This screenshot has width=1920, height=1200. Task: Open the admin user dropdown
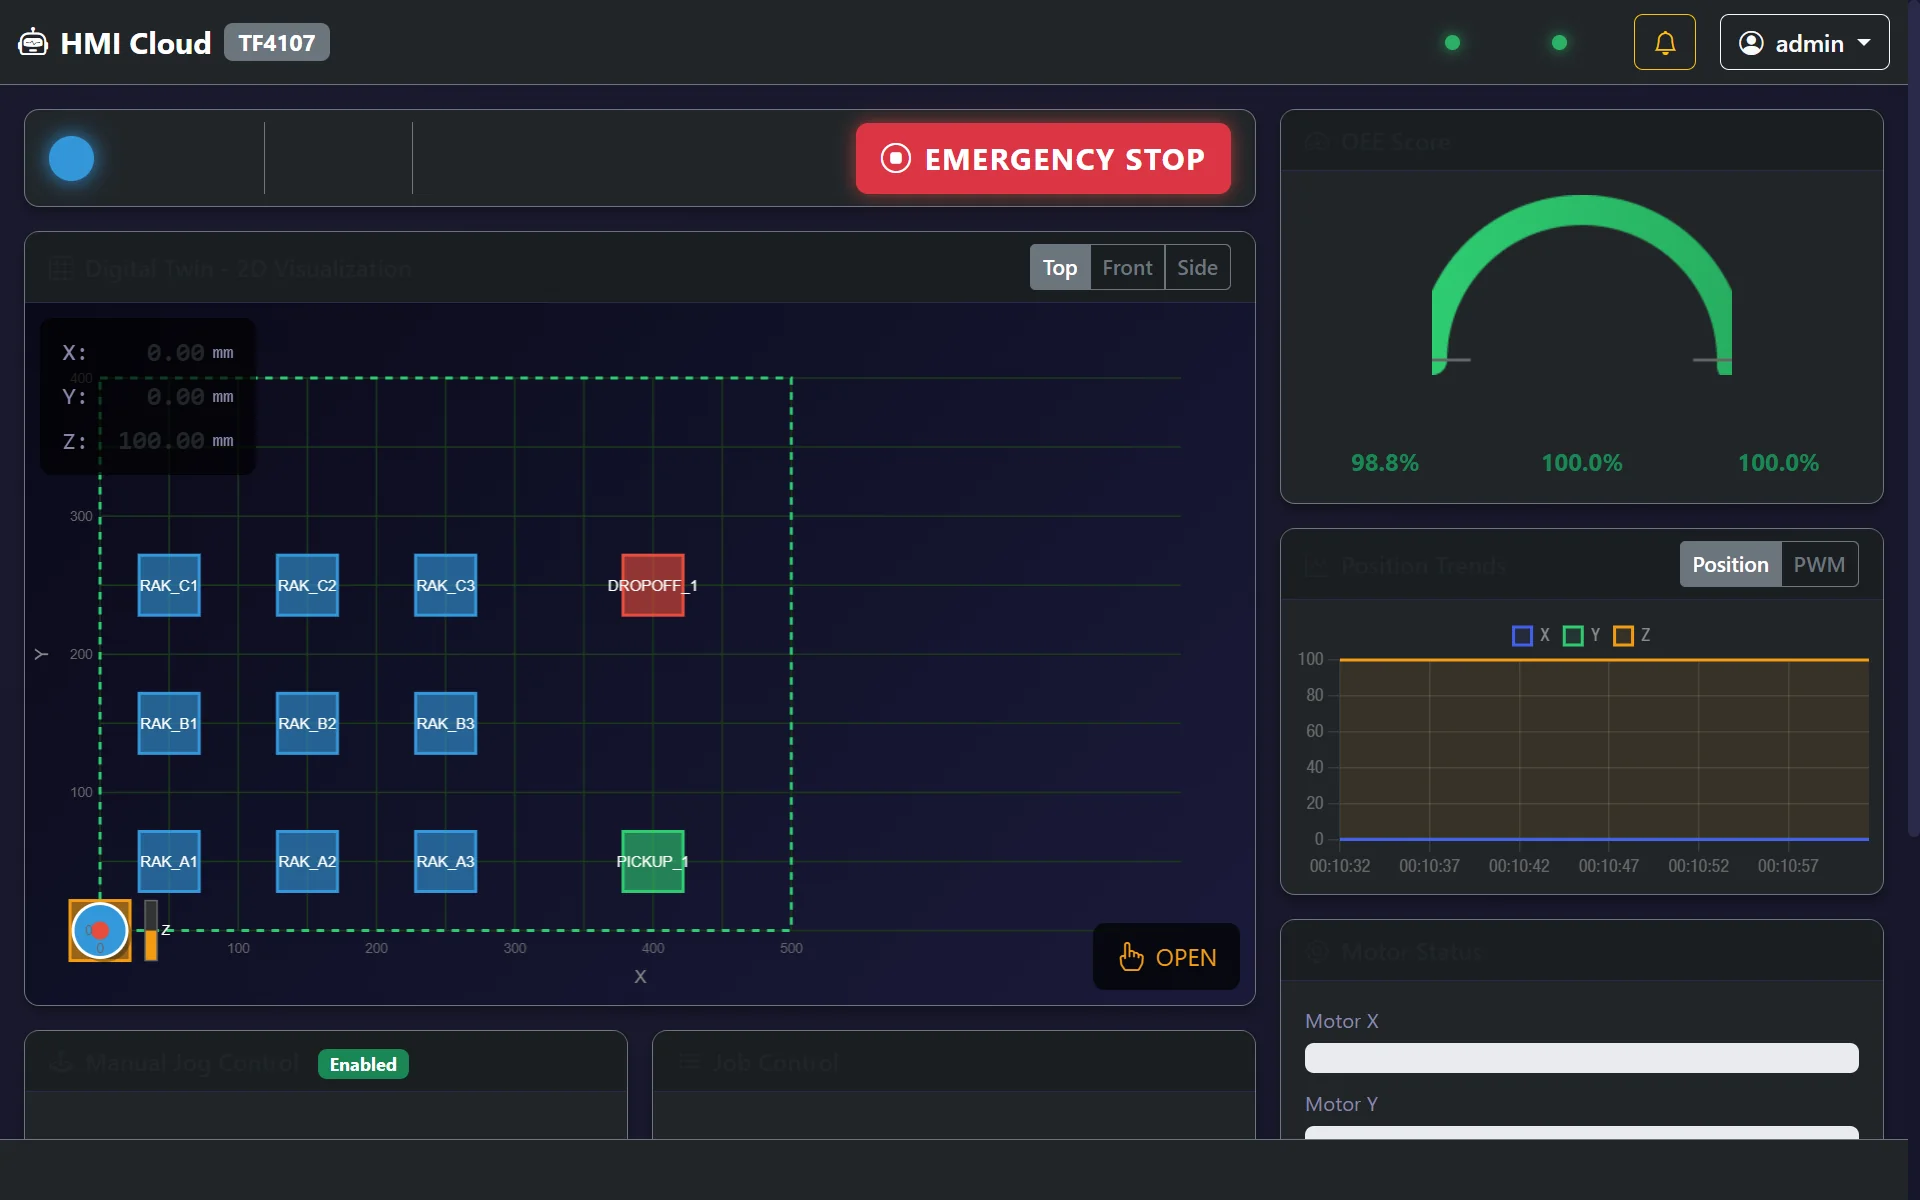tap(1804, 43)
